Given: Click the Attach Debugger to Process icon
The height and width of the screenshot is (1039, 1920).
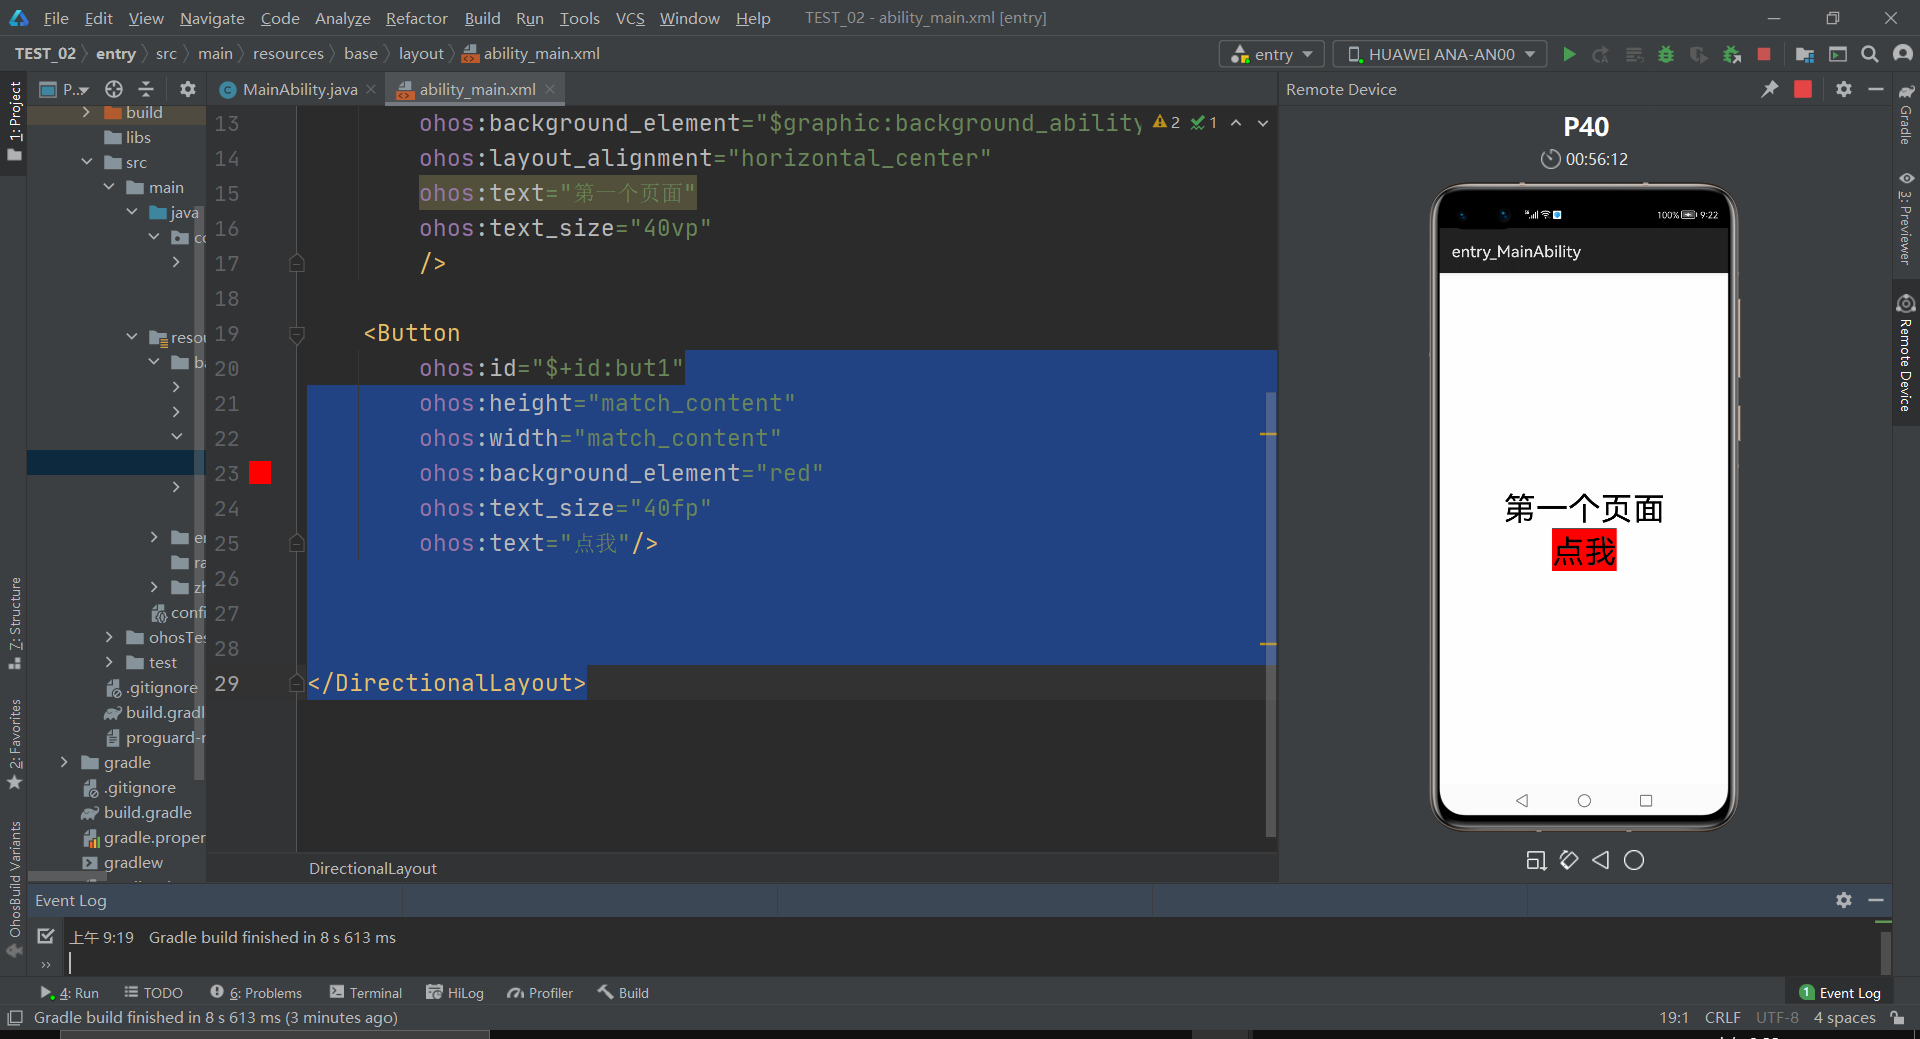Looking at the screenshot, I should point(1732,54).
